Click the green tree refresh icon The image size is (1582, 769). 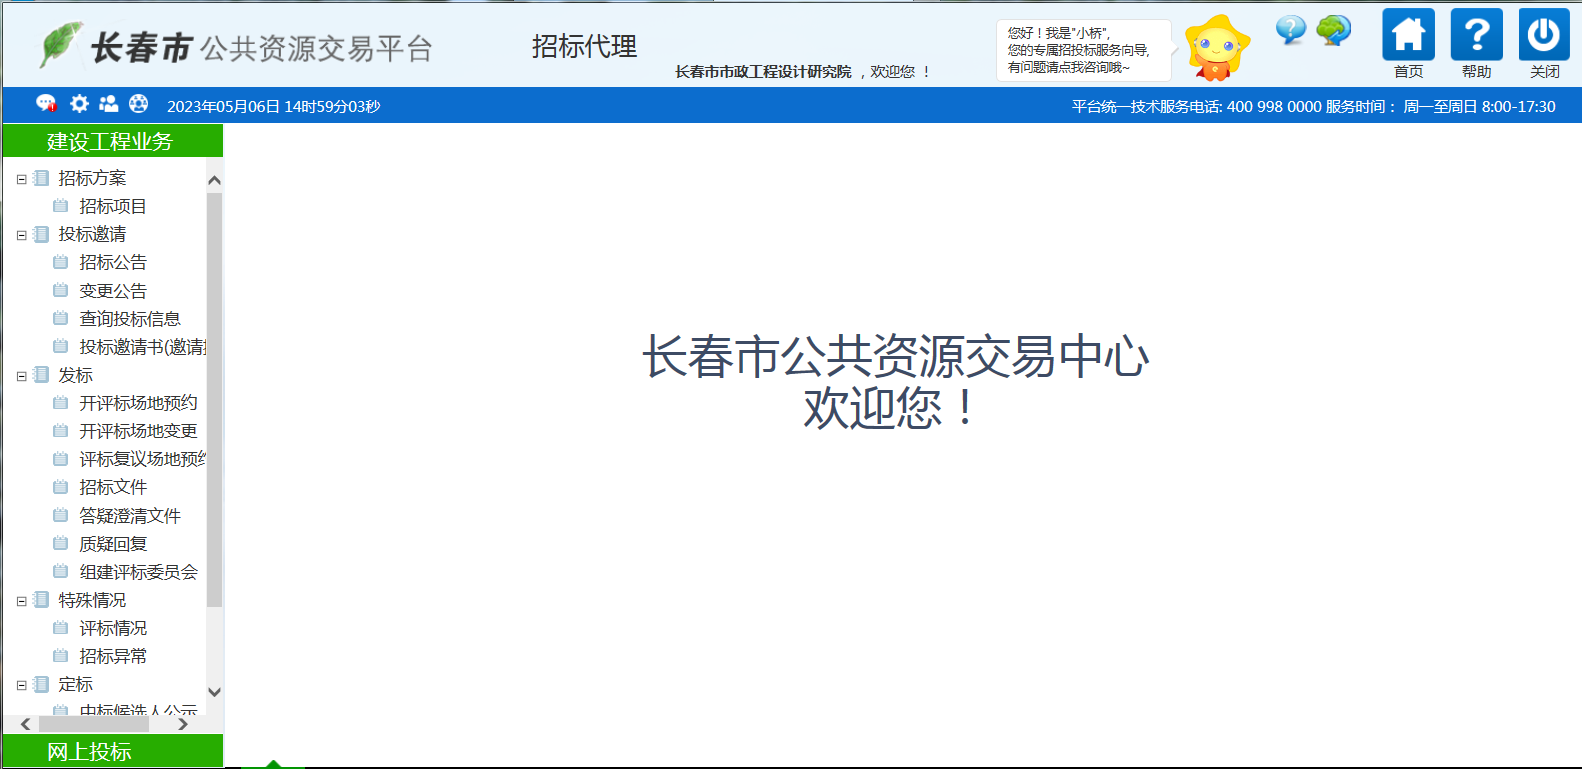(1333, 30)
